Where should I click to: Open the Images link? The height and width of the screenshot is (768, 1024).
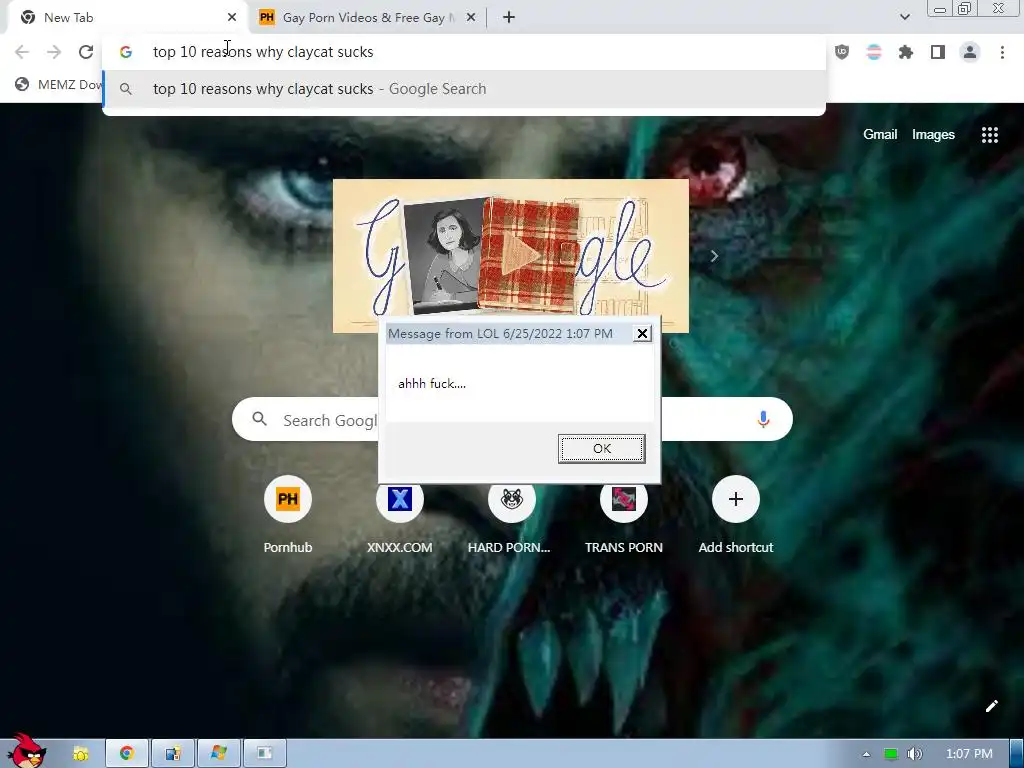(x=933, y=135)
